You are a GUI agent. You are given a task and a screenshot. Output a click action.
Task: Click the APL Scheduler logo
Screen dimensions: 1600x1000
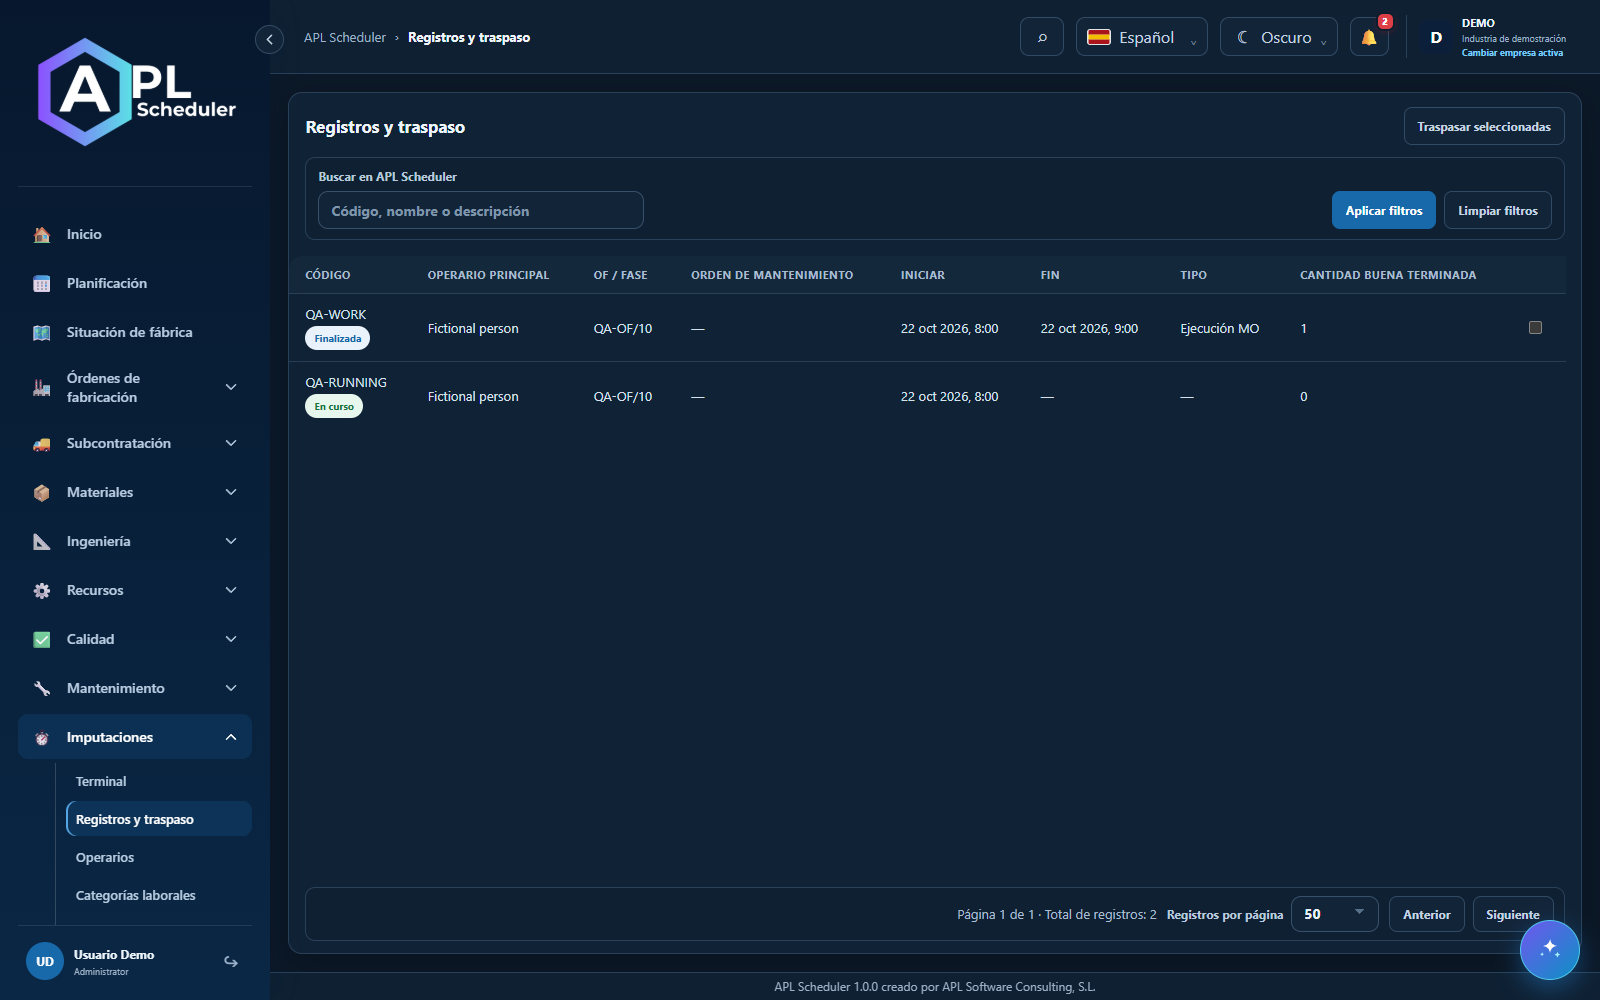(136, 92)
